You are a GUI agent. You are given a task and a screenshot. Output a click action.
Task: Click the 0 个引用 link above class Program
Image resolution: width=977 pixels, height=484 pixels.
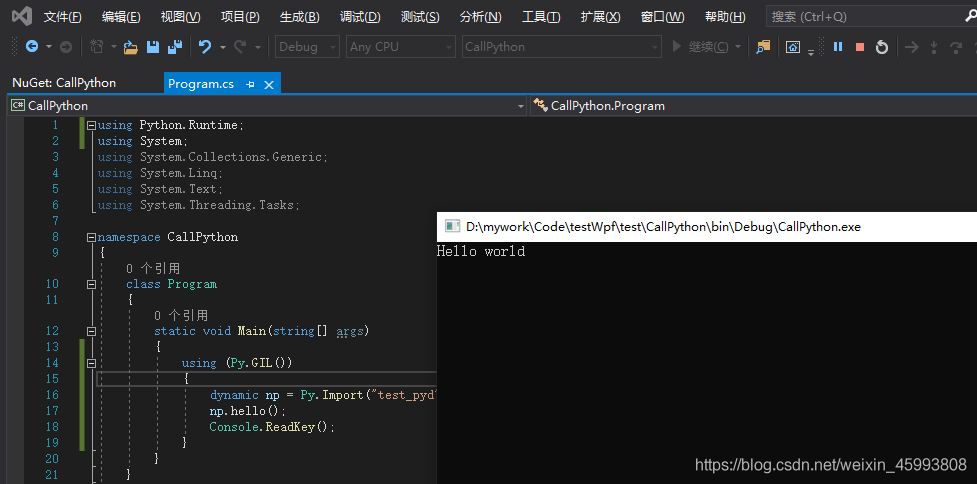pyautogui.click(x=153, y=268)
